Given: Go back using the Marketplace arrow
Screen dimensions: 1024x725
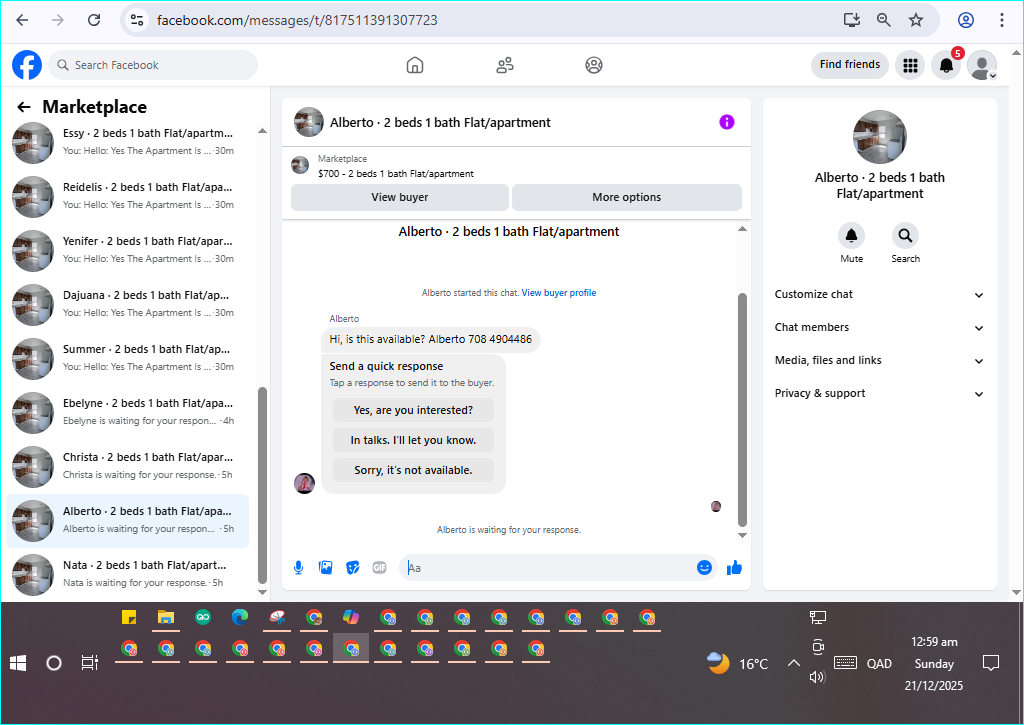Looking at the screenshot, I should (x=24, y=107).
